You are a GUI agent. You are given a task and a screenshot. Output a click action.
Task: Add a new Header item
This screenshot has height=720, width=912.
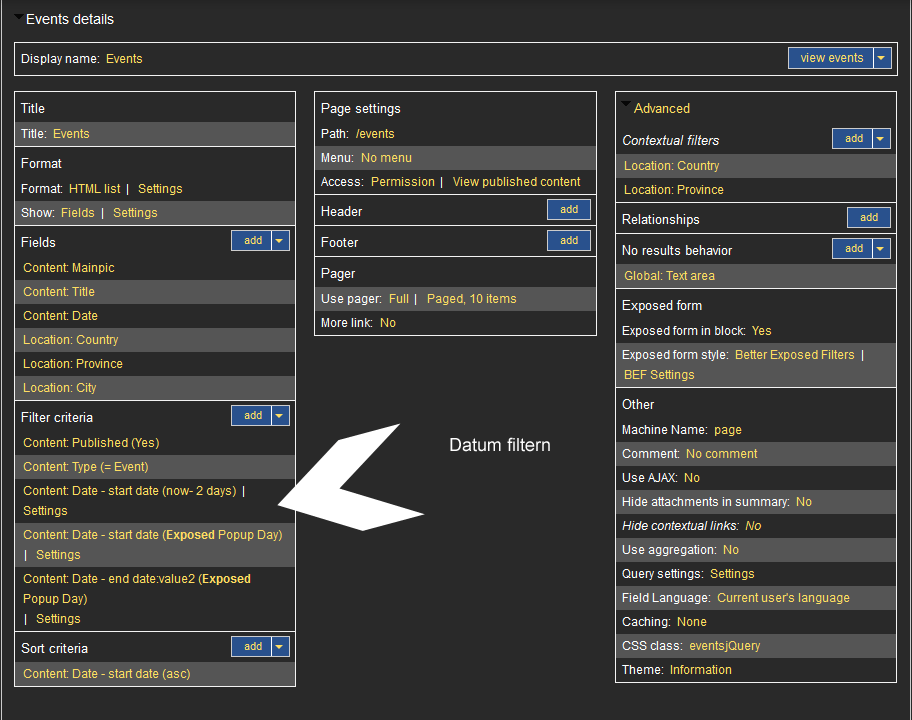pyautogui.click(x=569, y=210)
